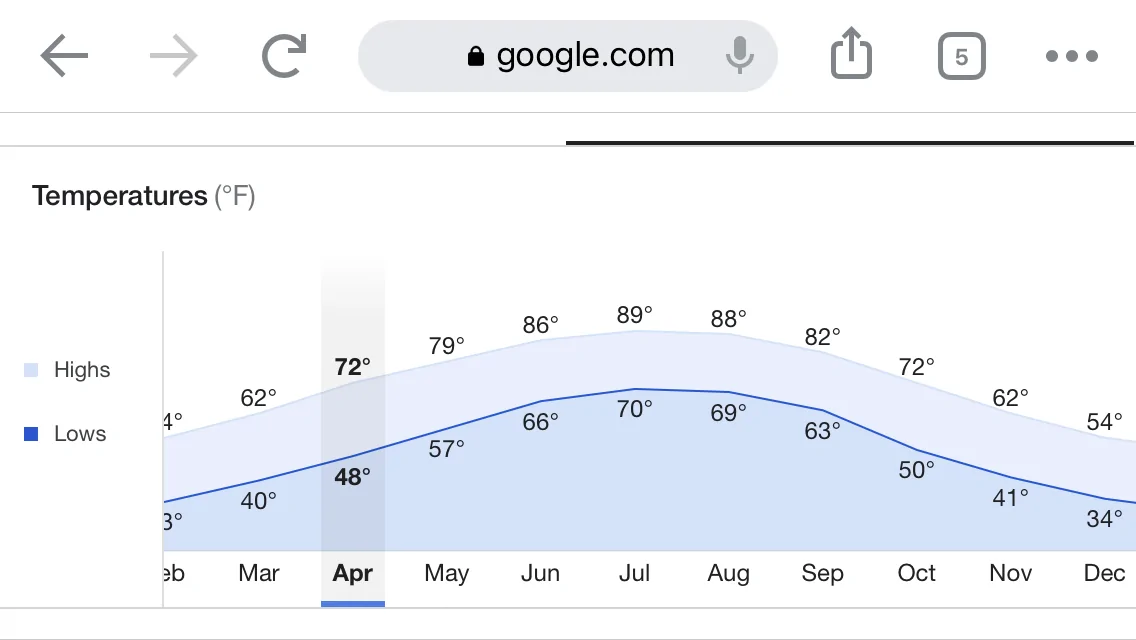Viewport: 1136px width, 640px height.
Task: Tap the 34° December low label
Action: (x=1104, y=518)
